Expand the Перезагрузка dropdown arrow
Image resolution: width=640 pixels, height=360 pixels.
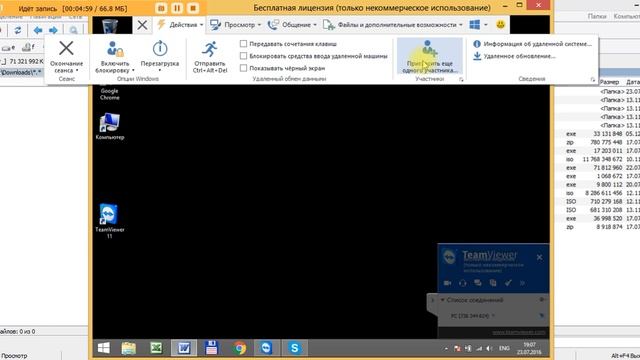(160, 71)
